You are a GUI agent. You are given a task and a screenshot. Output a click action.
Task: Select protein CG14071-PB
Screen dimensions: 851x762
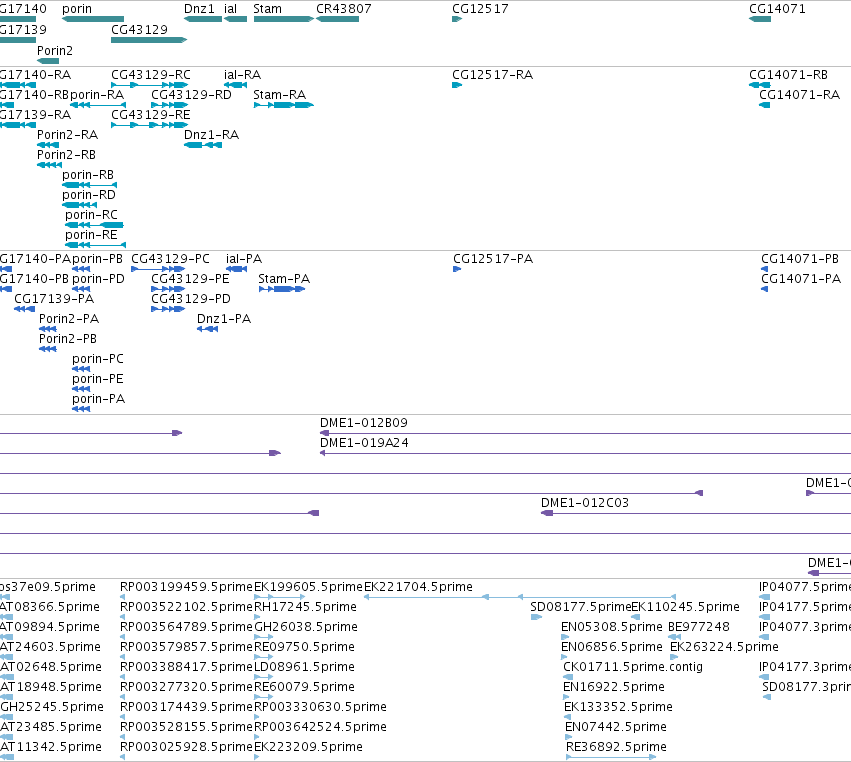coord(765,269)
